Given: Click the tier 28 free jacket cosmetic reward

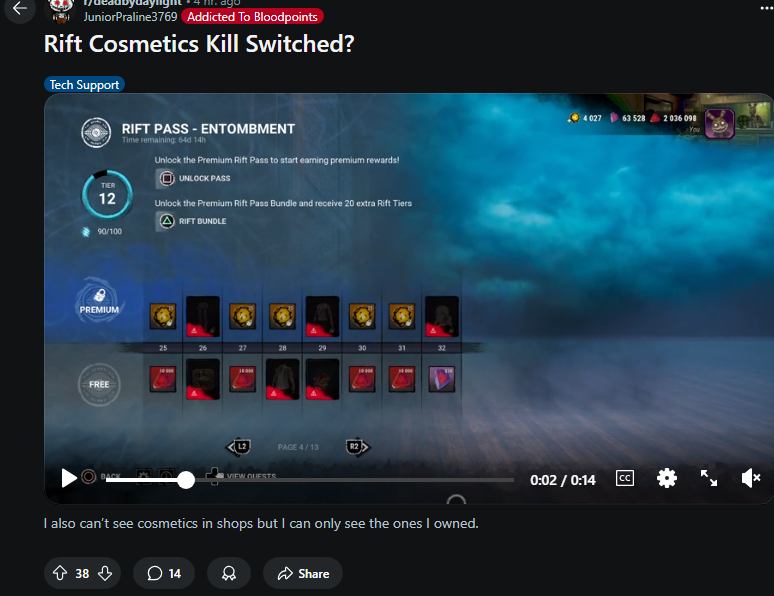Looking at the screenshot, I should (x=282, y=379).
